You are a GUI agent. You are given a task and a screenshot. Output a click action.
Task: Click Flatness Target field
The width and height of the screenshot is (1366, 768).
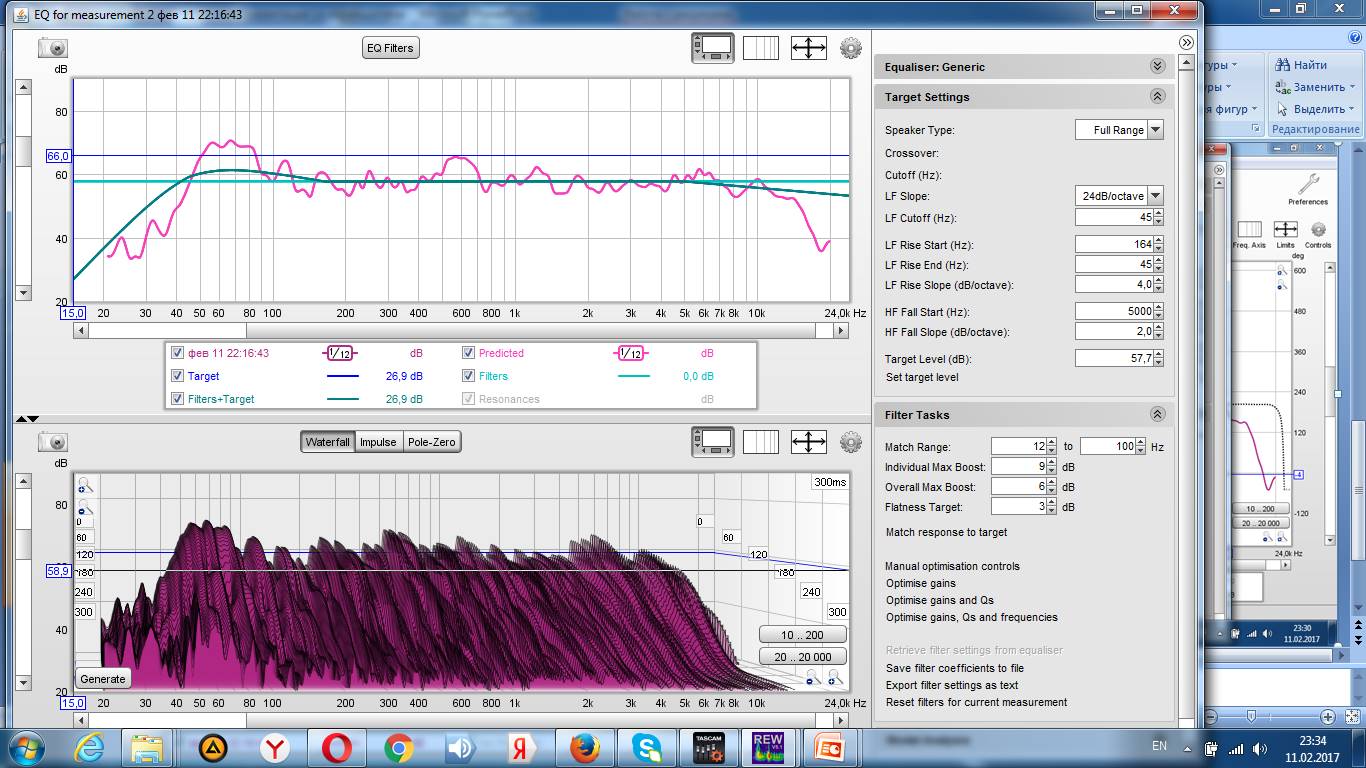[1019, 507]
